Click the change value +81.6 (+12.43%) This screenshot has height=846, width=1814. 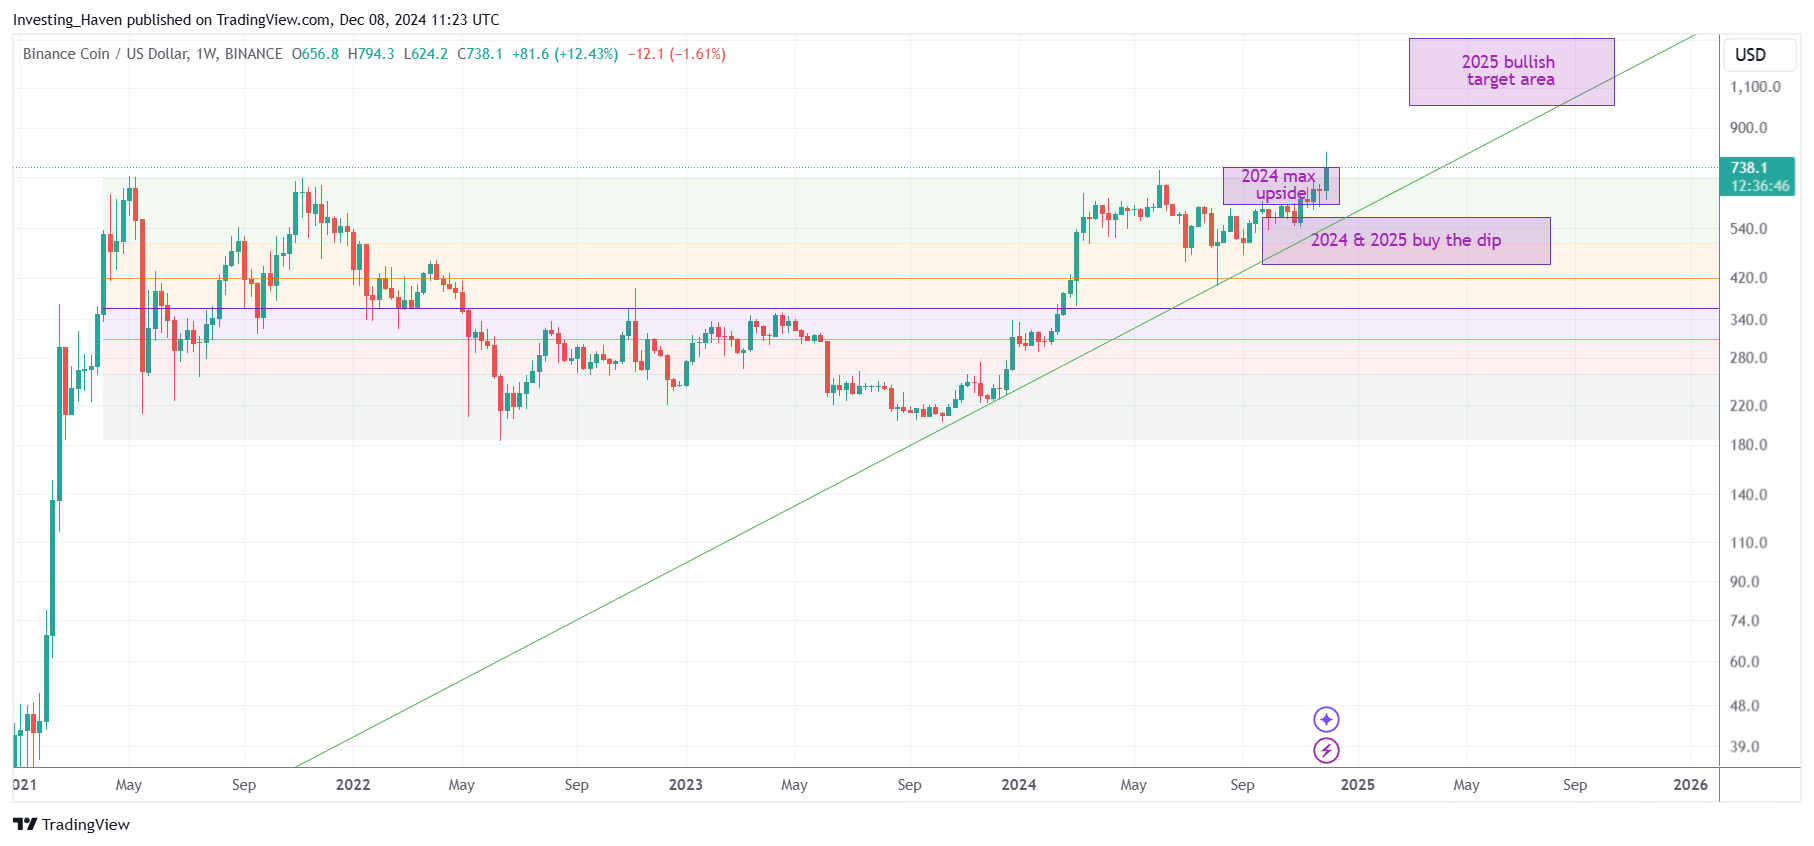565,54
